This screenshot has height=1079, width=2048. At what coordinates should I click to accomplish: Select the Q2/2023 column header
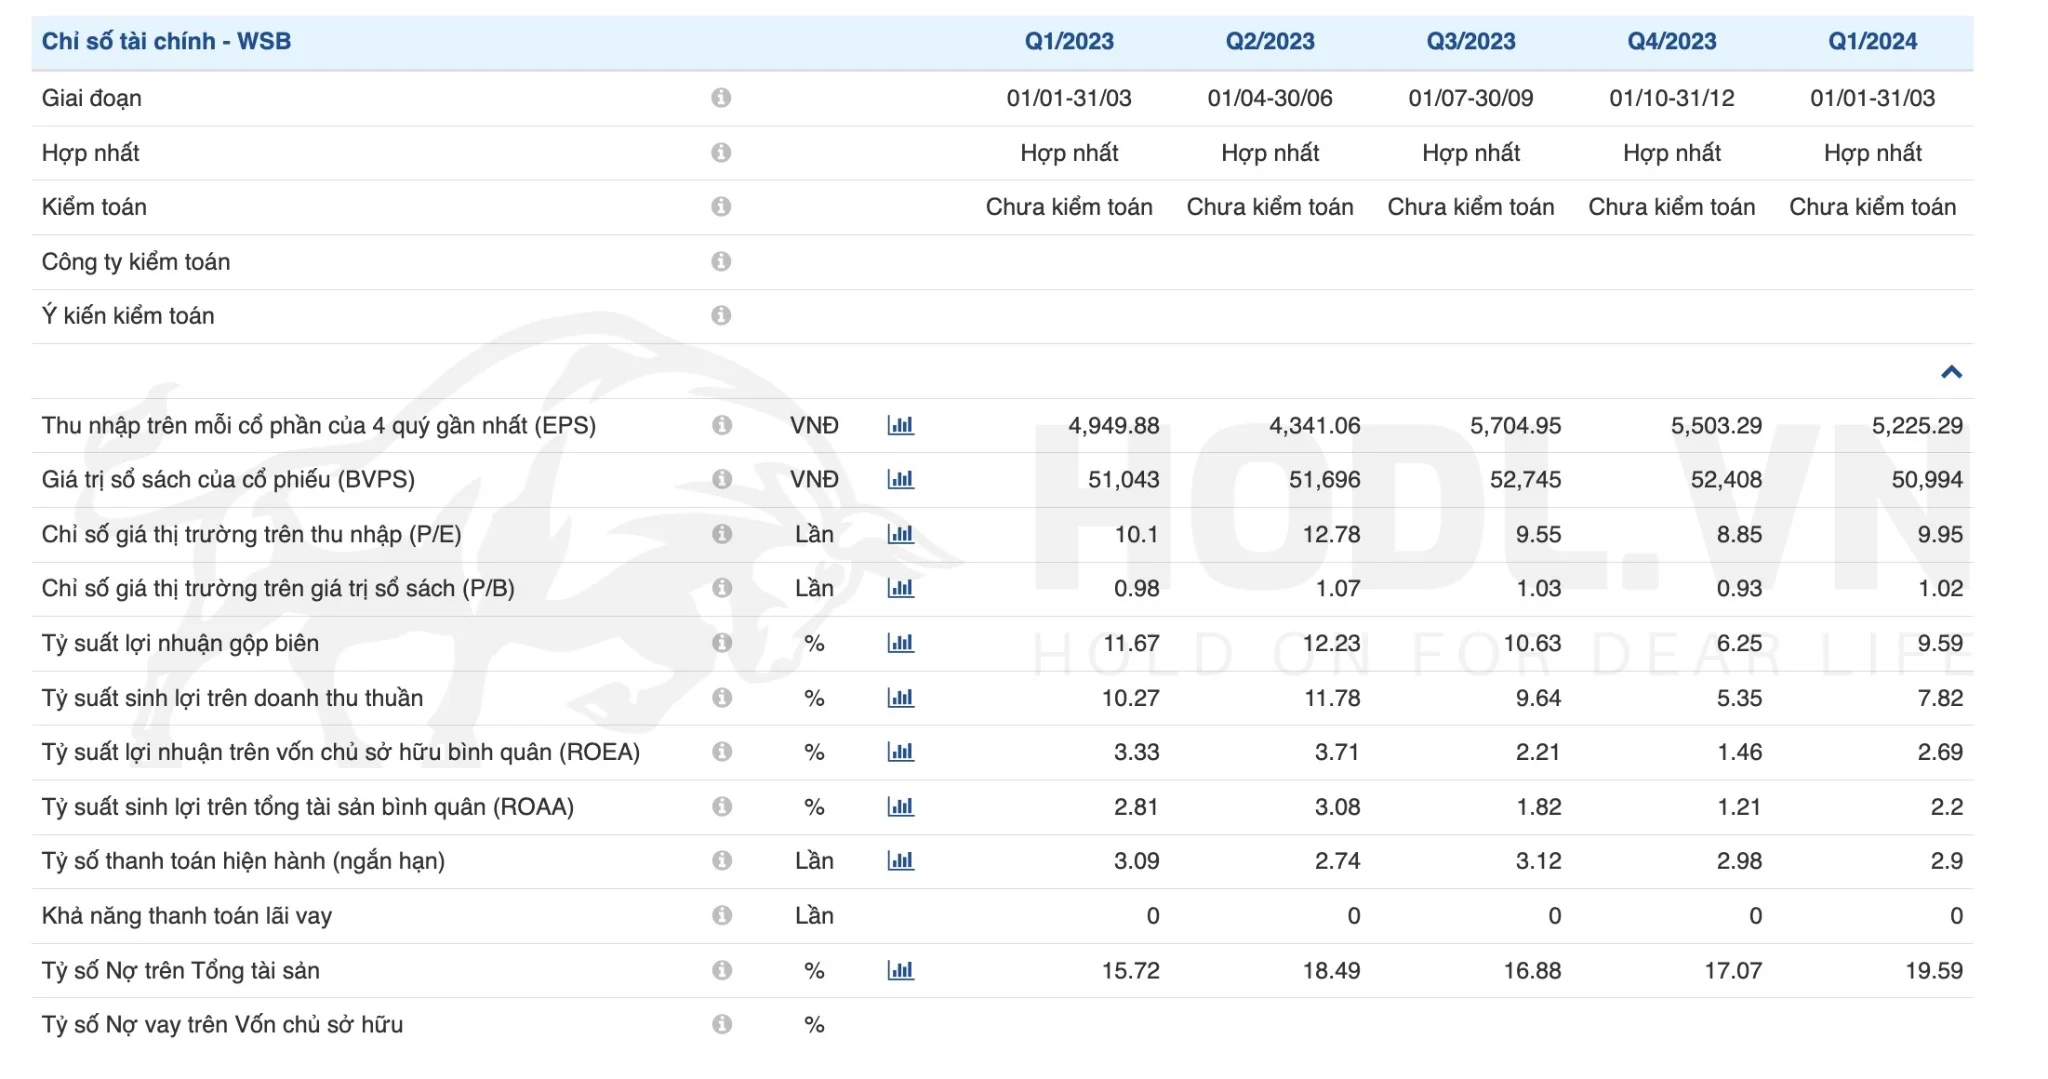point(1270,41)
